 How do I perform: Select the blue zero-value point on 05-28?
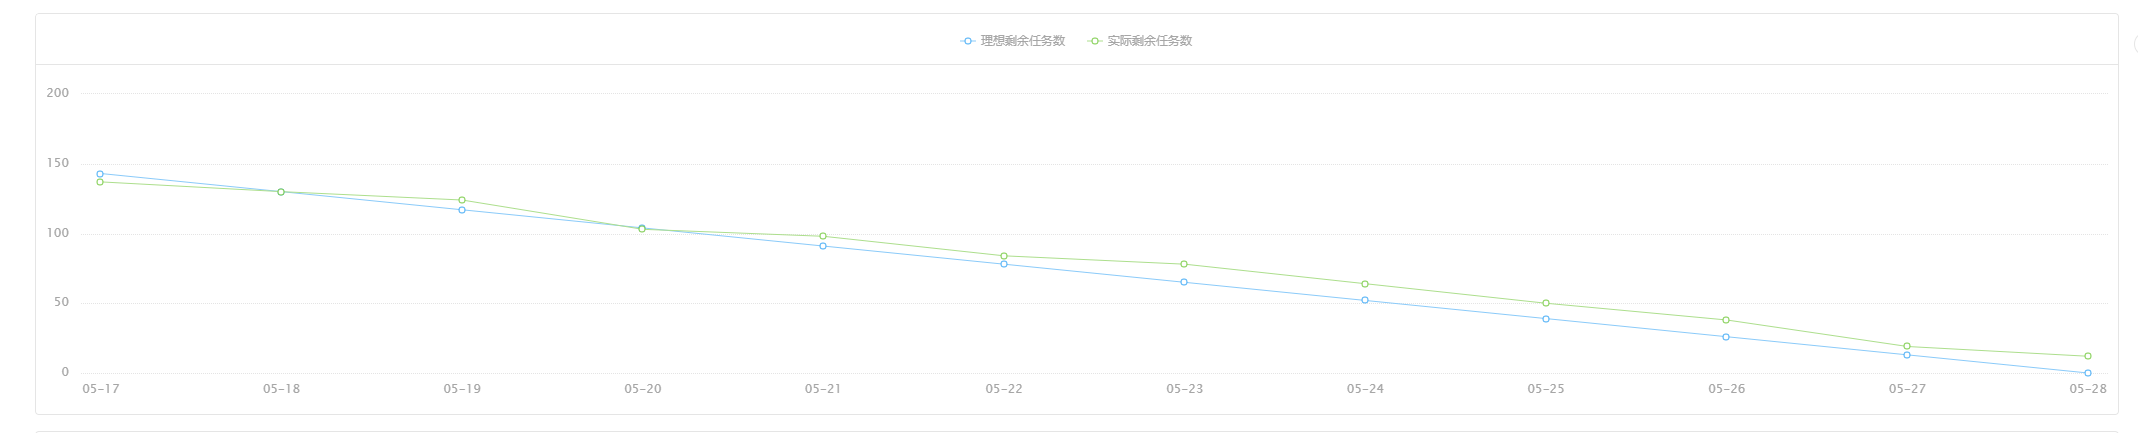[x=2088, y=373]
